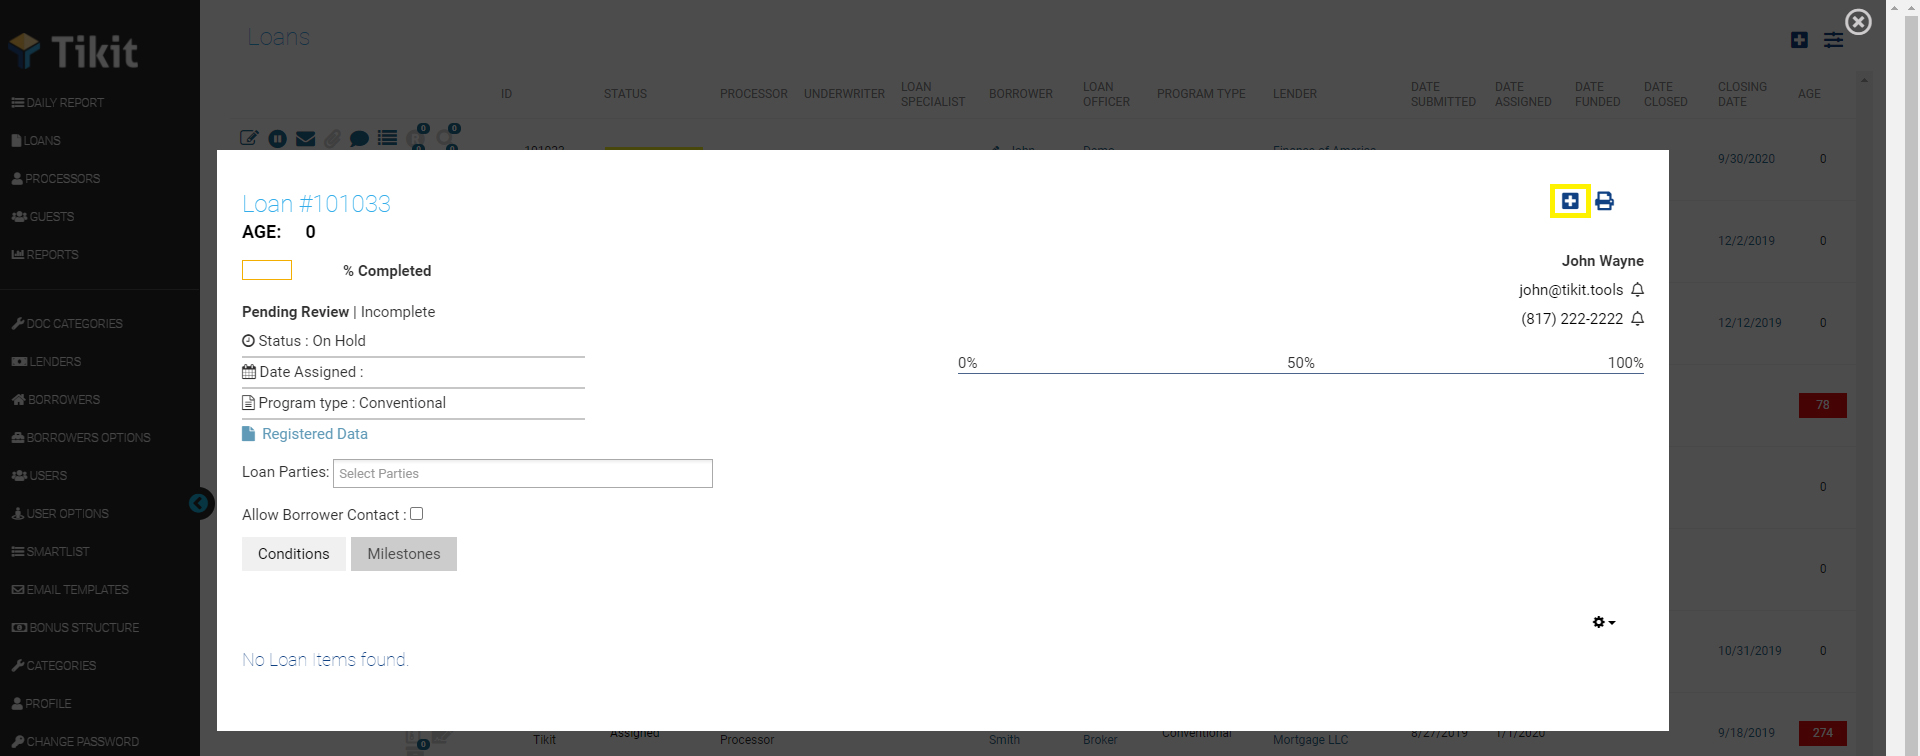Open User Options in sidebar
This screenshot has width=1920, height=756.
[x=60, y=514]
